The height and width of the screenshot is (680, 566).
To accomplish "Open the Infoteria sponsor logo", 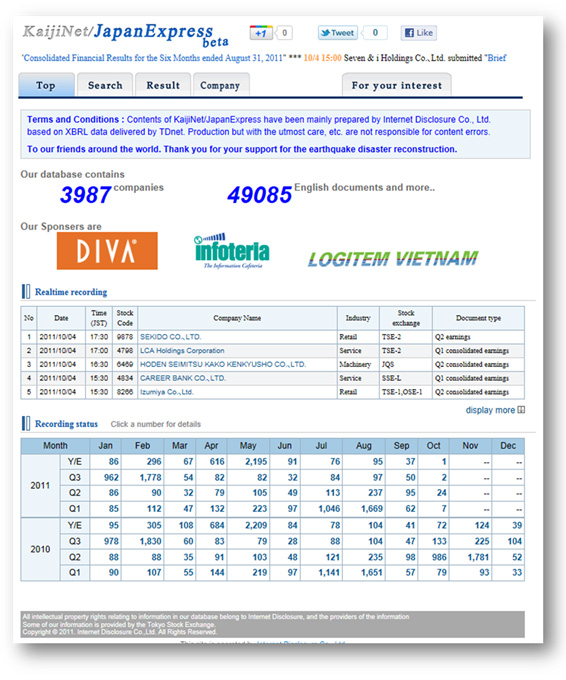I will coord(232,251).
